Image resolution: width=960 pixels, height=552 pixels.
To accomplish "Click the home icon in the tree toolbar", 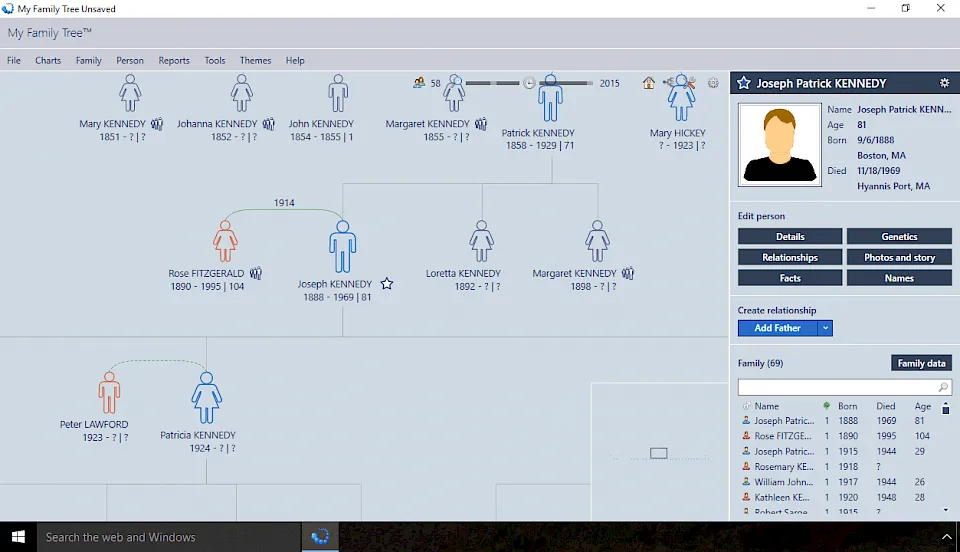I will 648,83.
